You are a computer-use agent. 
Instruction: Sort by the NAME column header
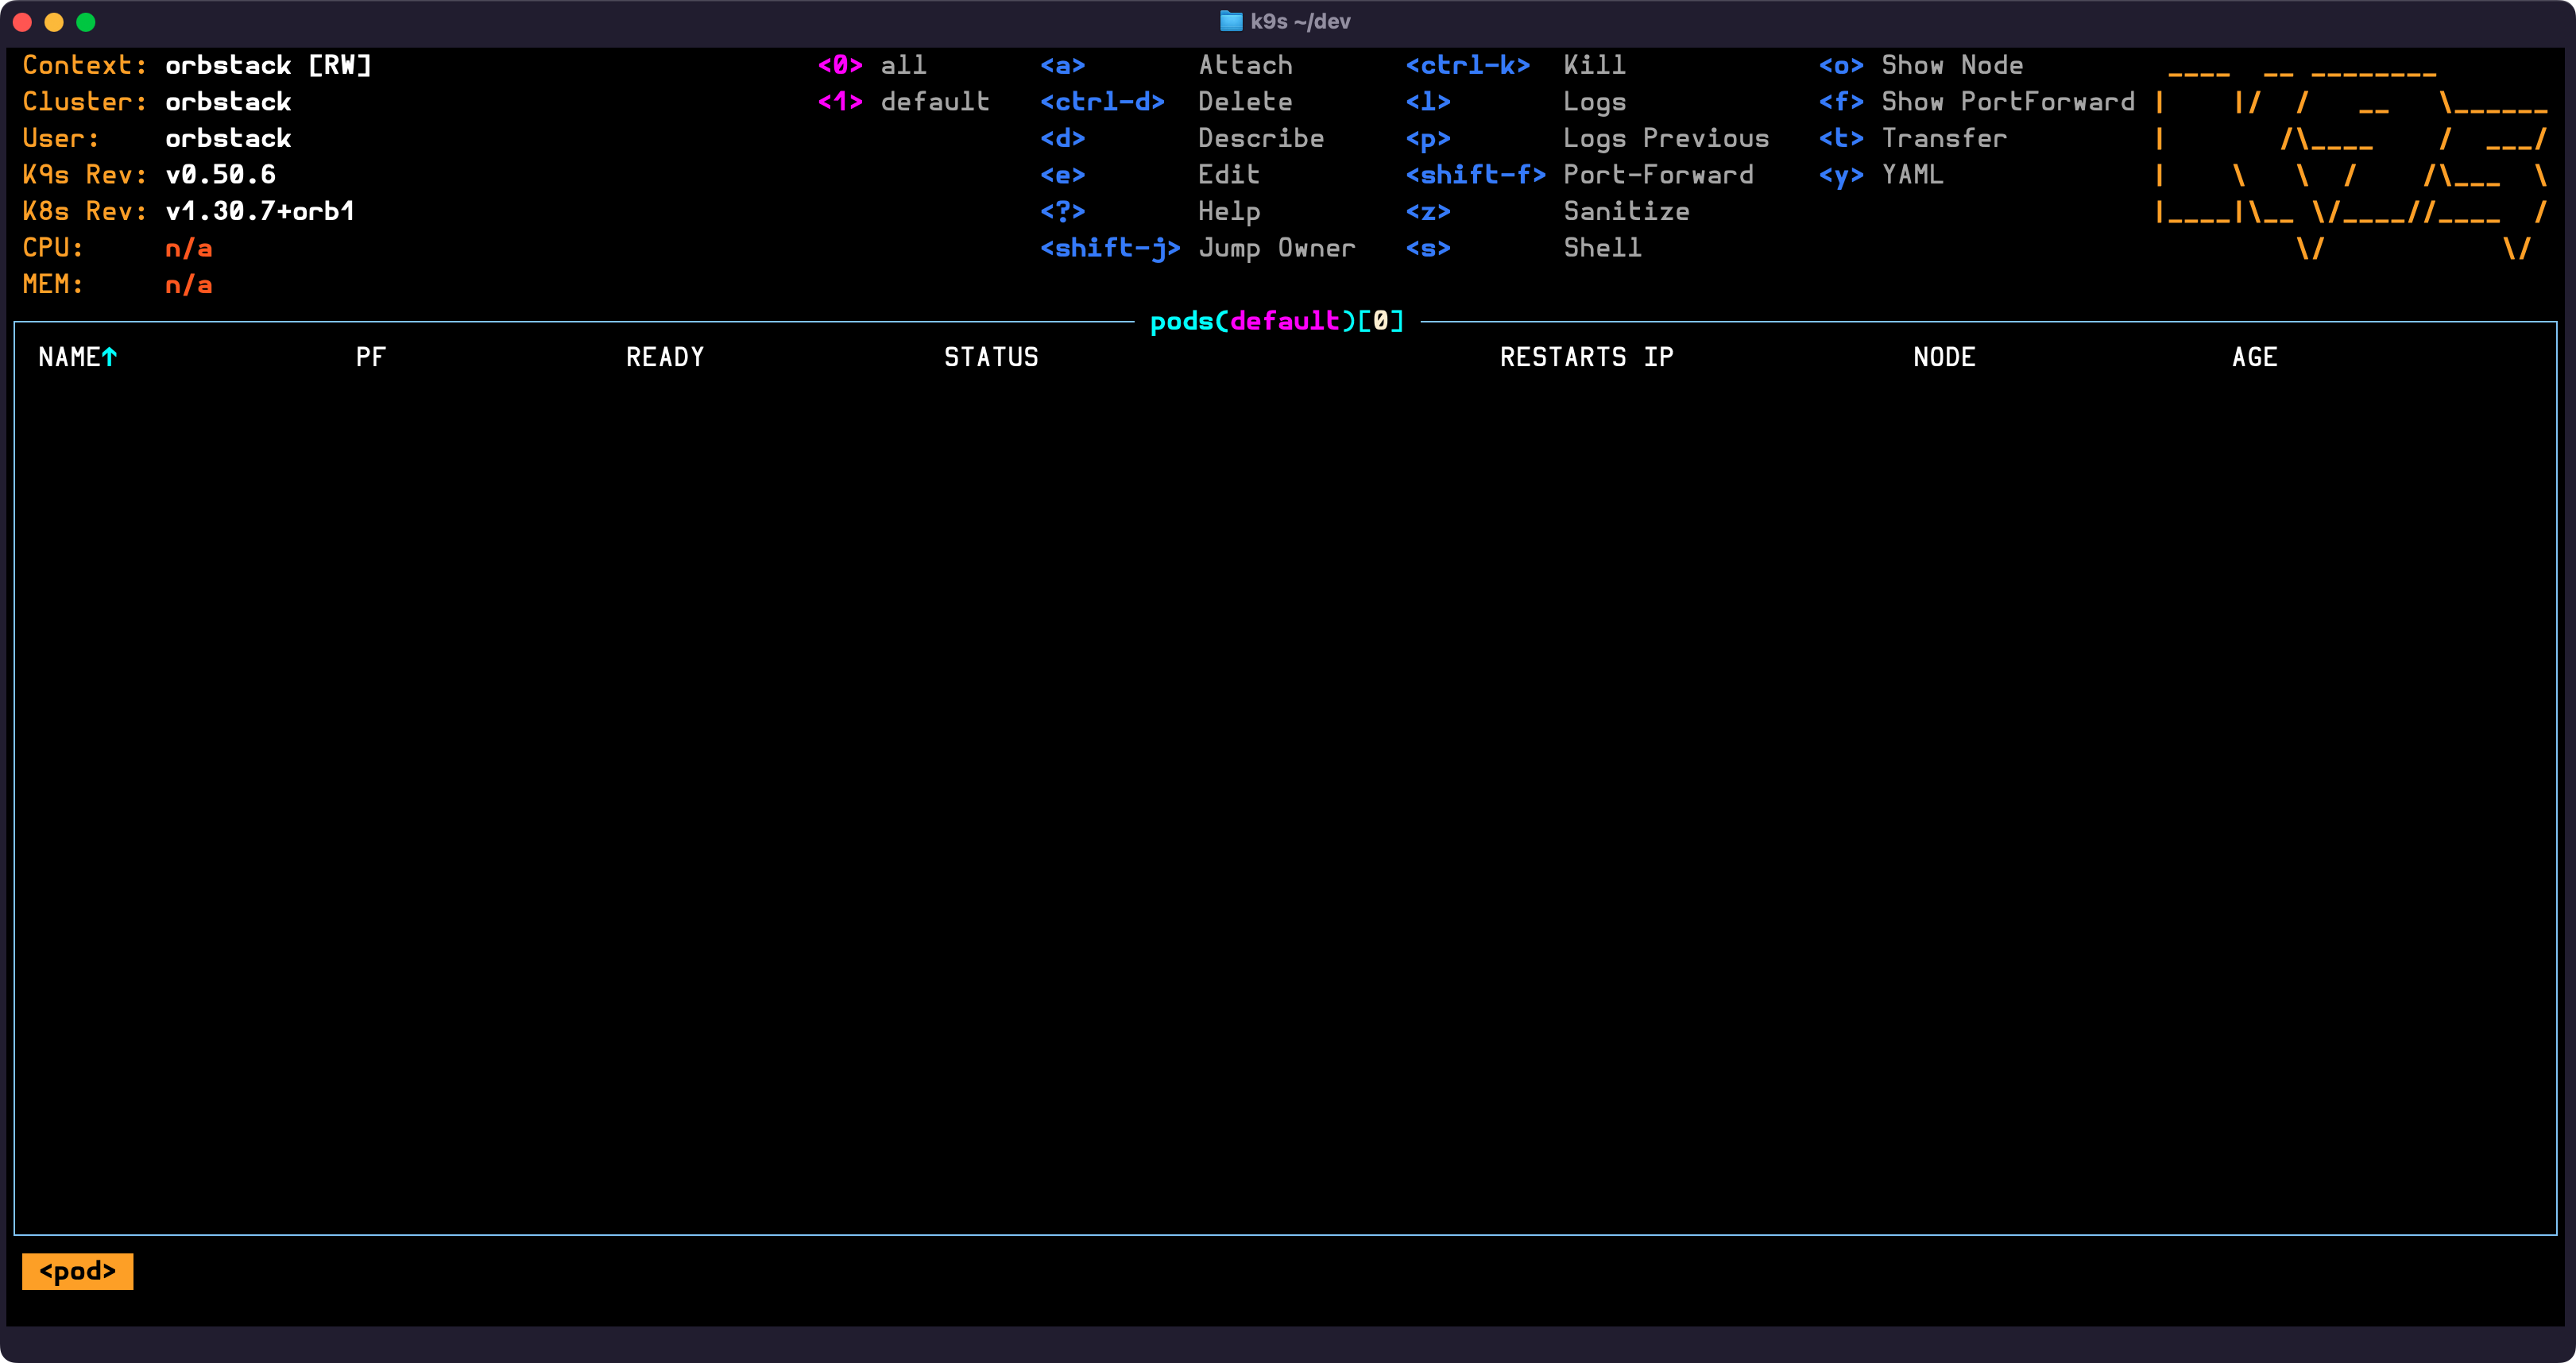coord(69,357)
